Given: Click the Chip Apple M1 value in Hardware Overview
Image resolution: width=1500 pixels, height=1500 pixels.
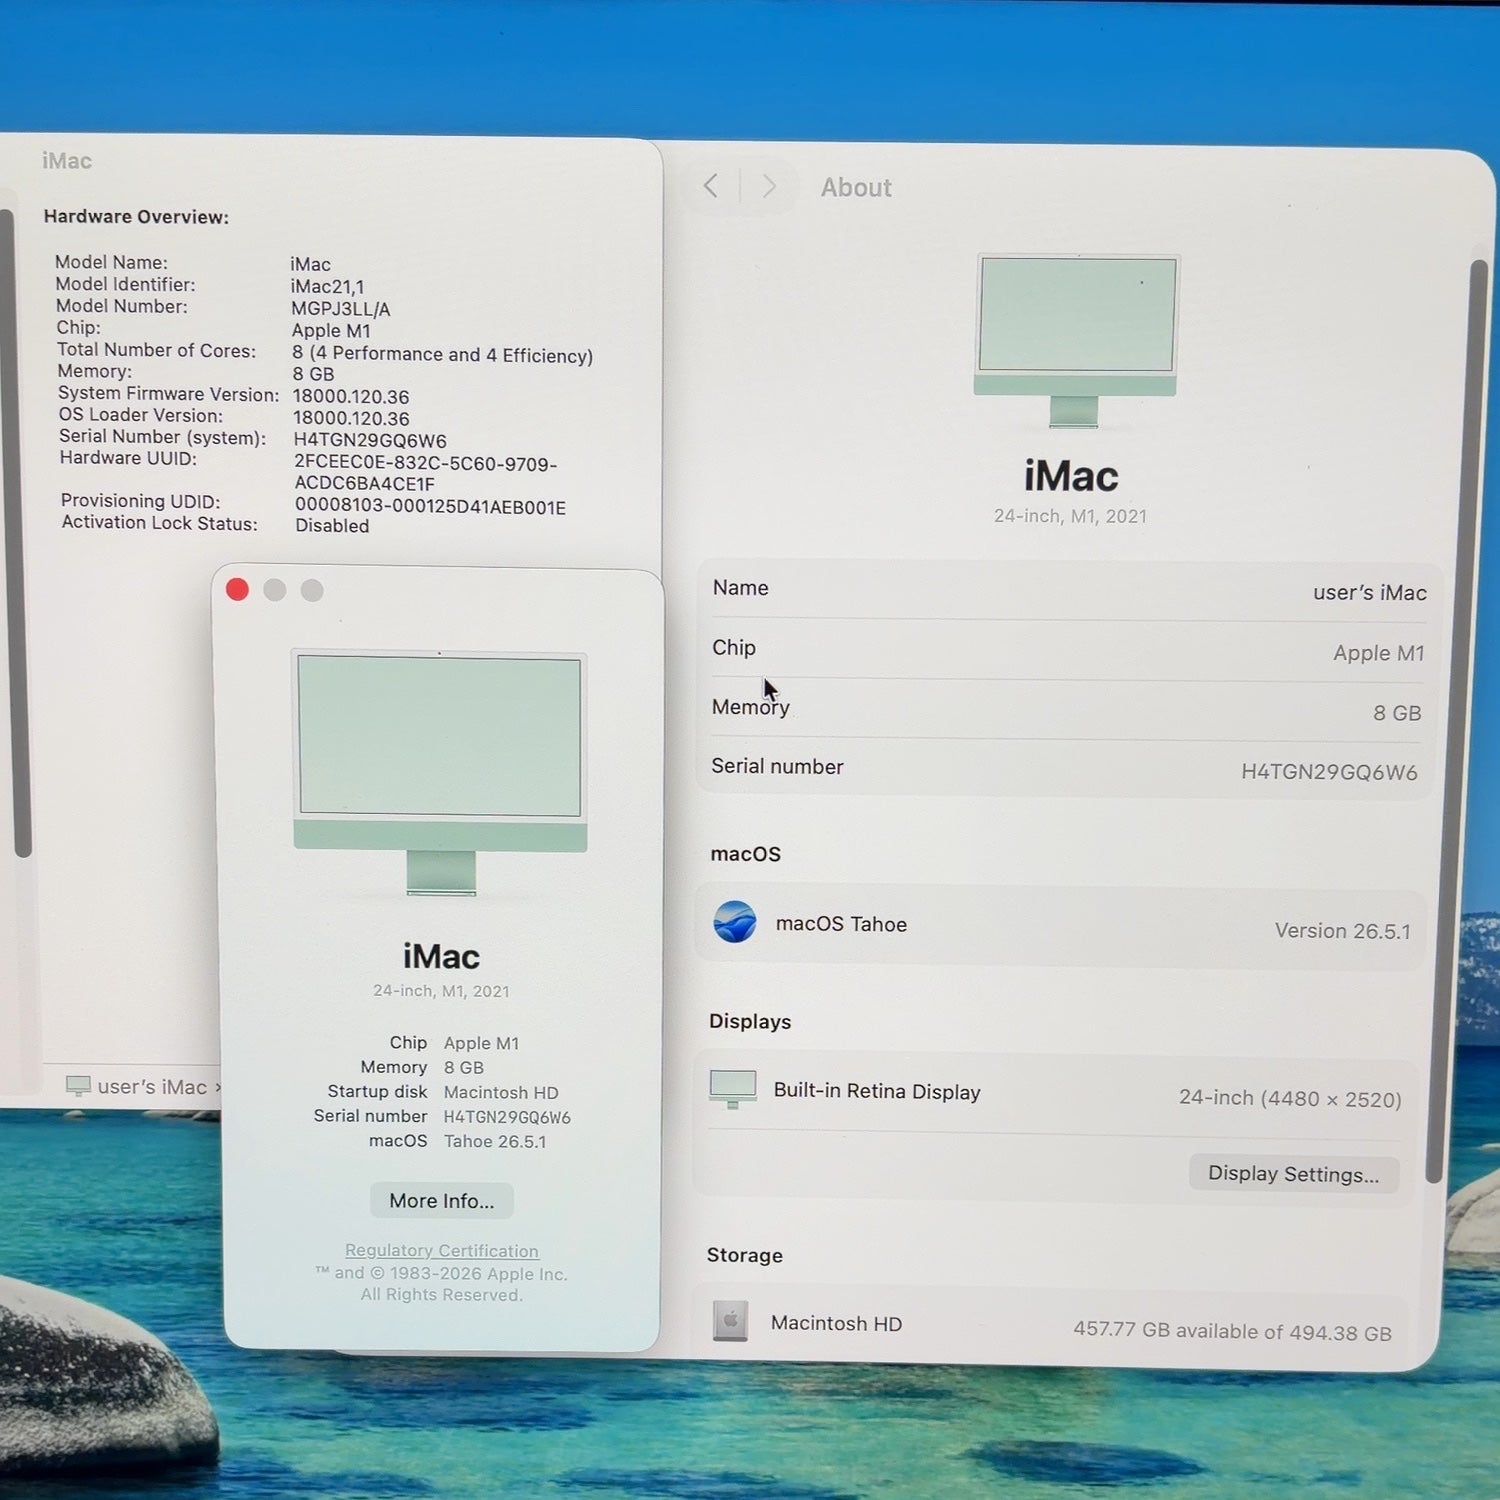Looking at the screenshot, I should (331, 331).
